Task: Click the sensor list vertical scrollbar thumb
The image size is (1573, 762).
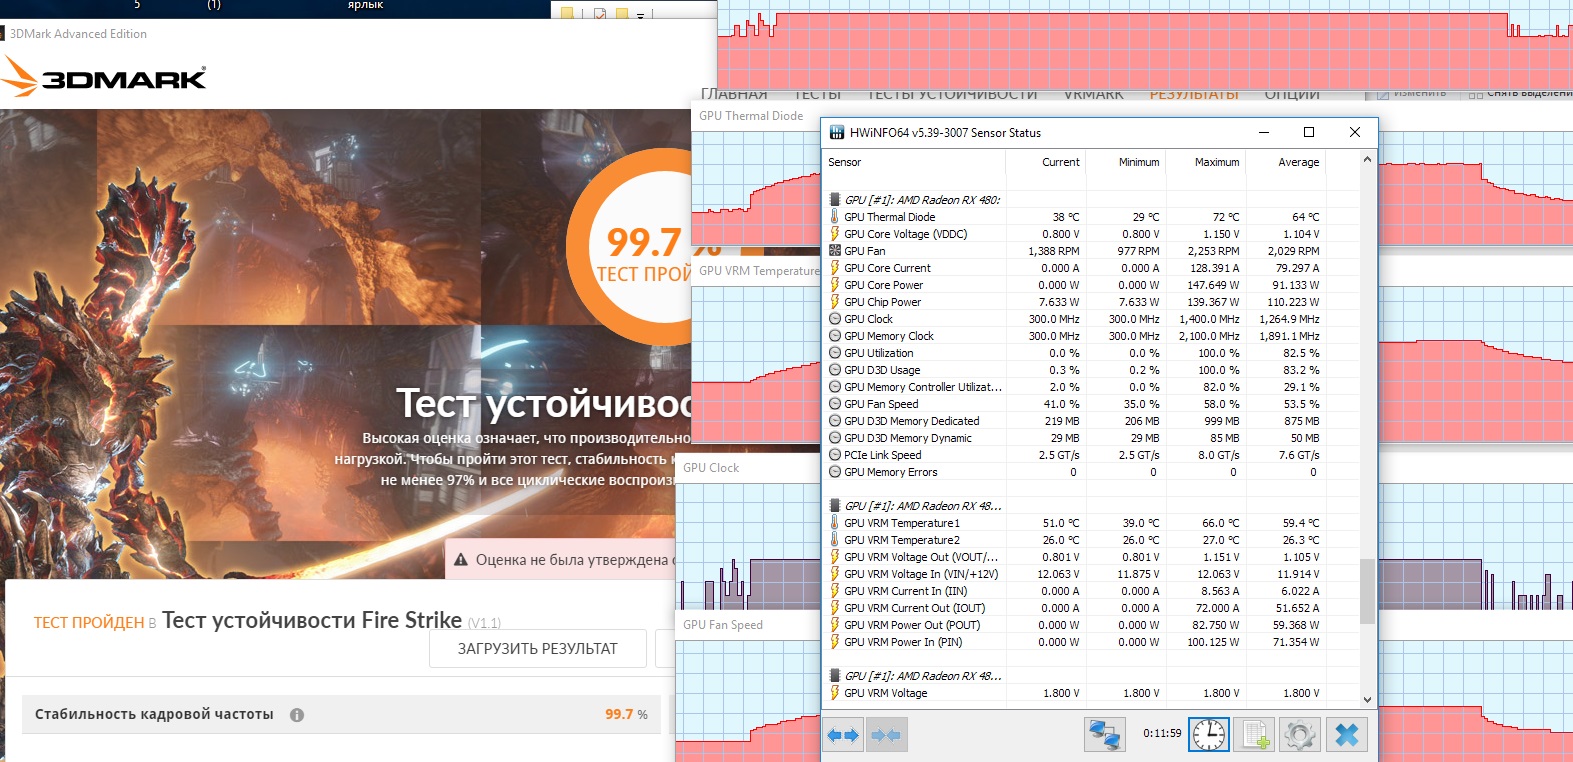Action: coord(1367,591)
